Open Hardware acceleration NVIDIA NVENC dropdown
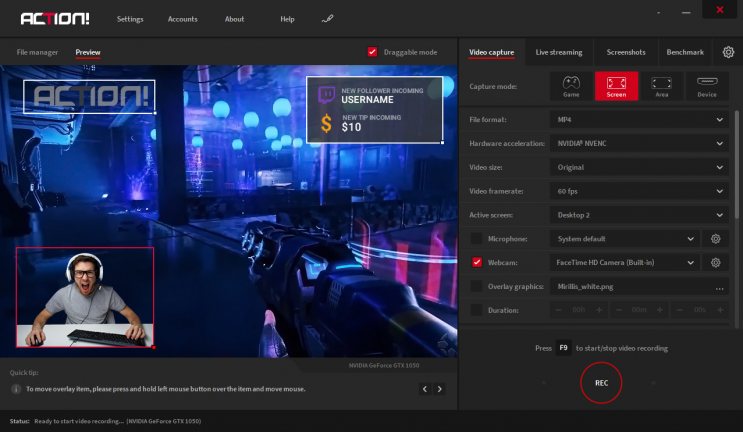 [639, 143]
